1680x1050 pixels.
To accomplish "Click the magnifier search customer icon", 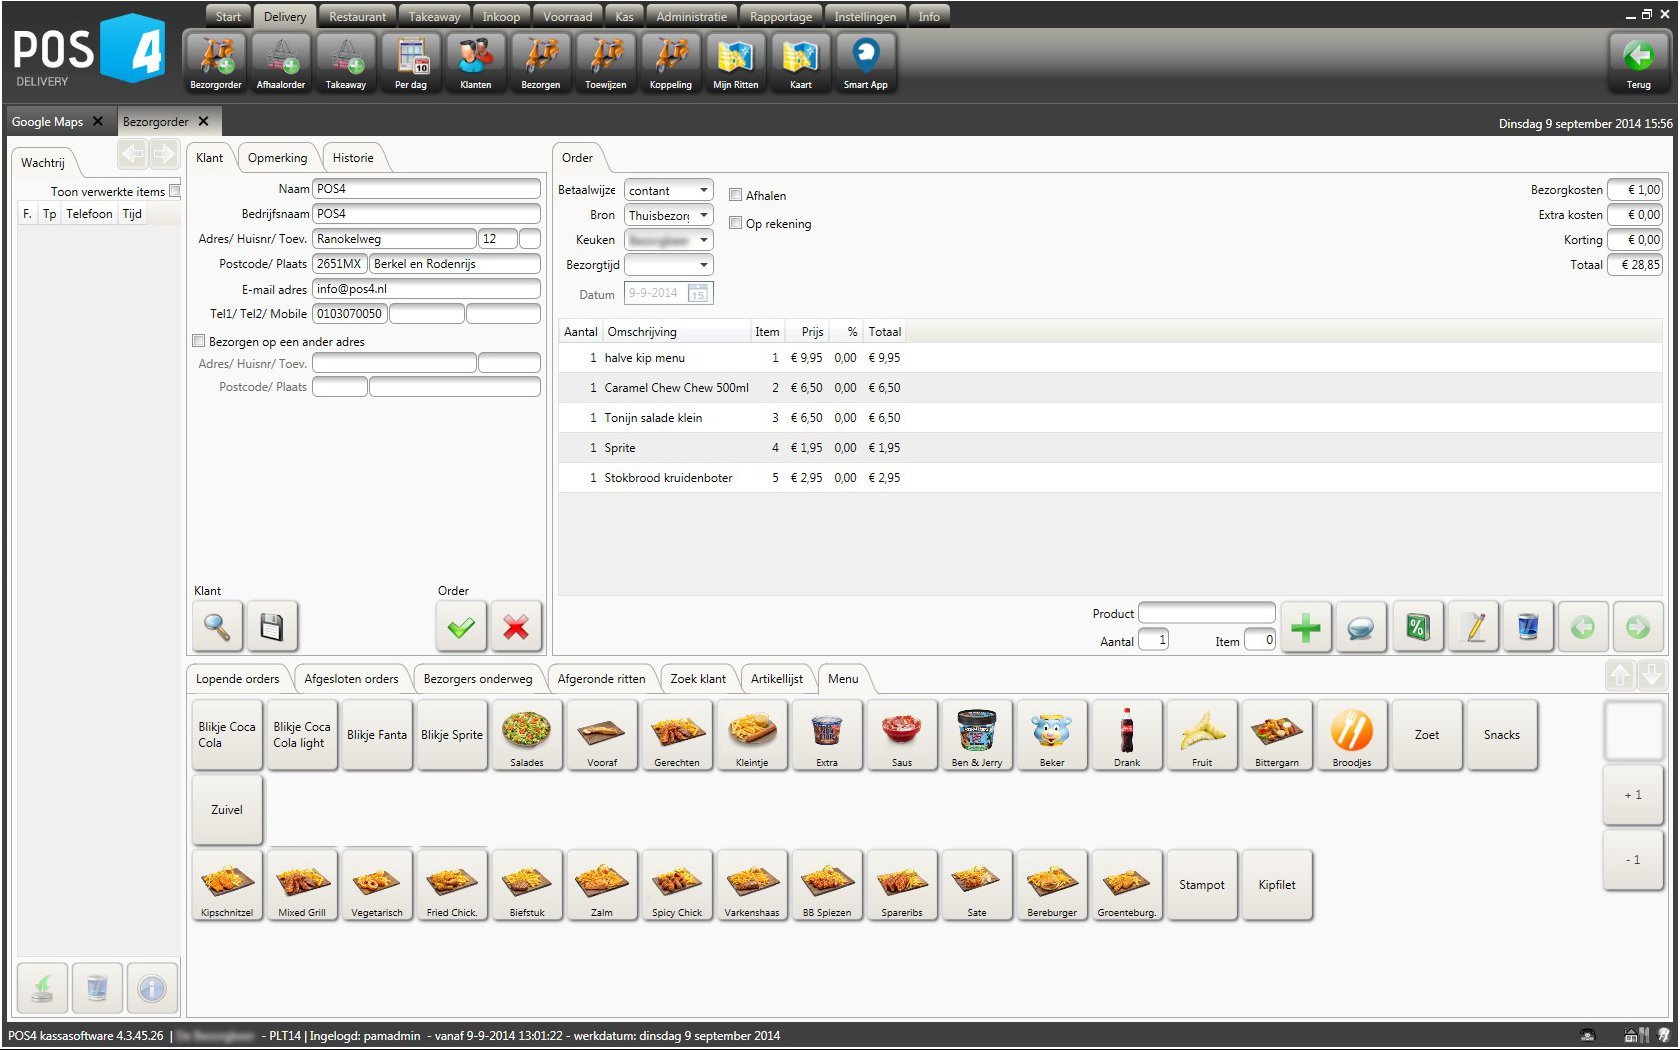I will [x=217, y=627].
